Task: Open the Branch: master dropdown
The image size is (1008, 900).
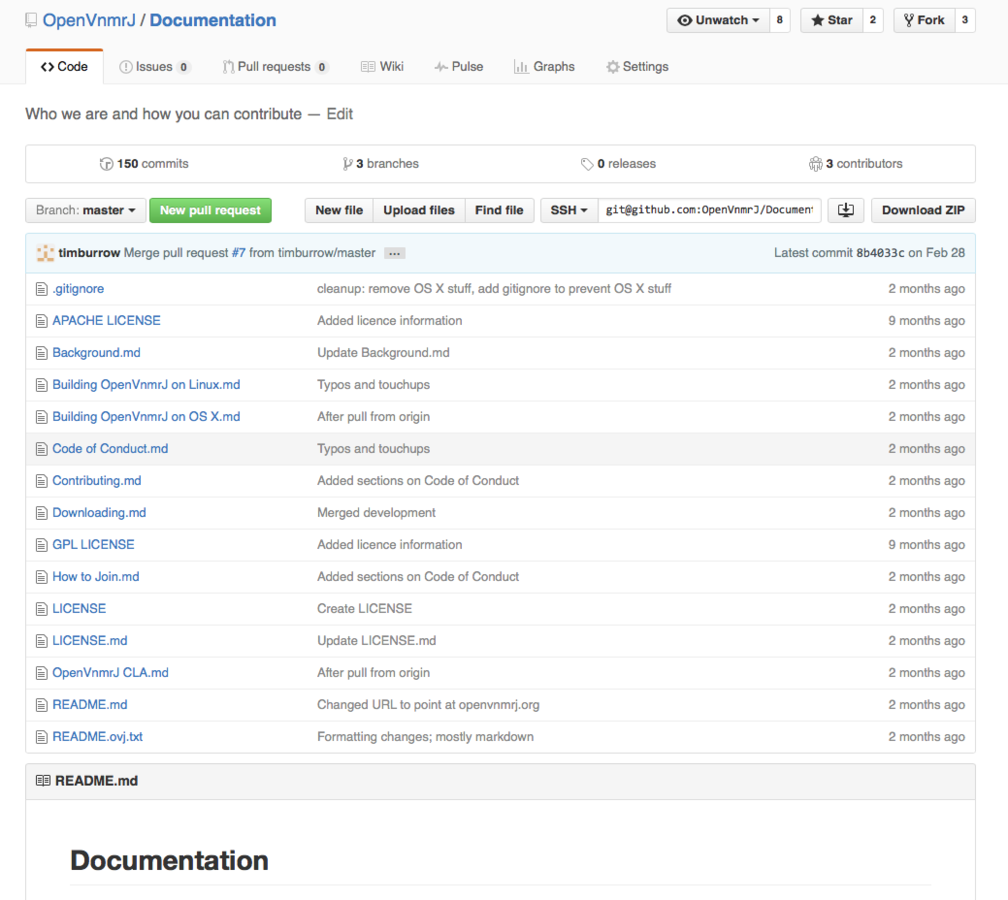Action: click(86, 210)
